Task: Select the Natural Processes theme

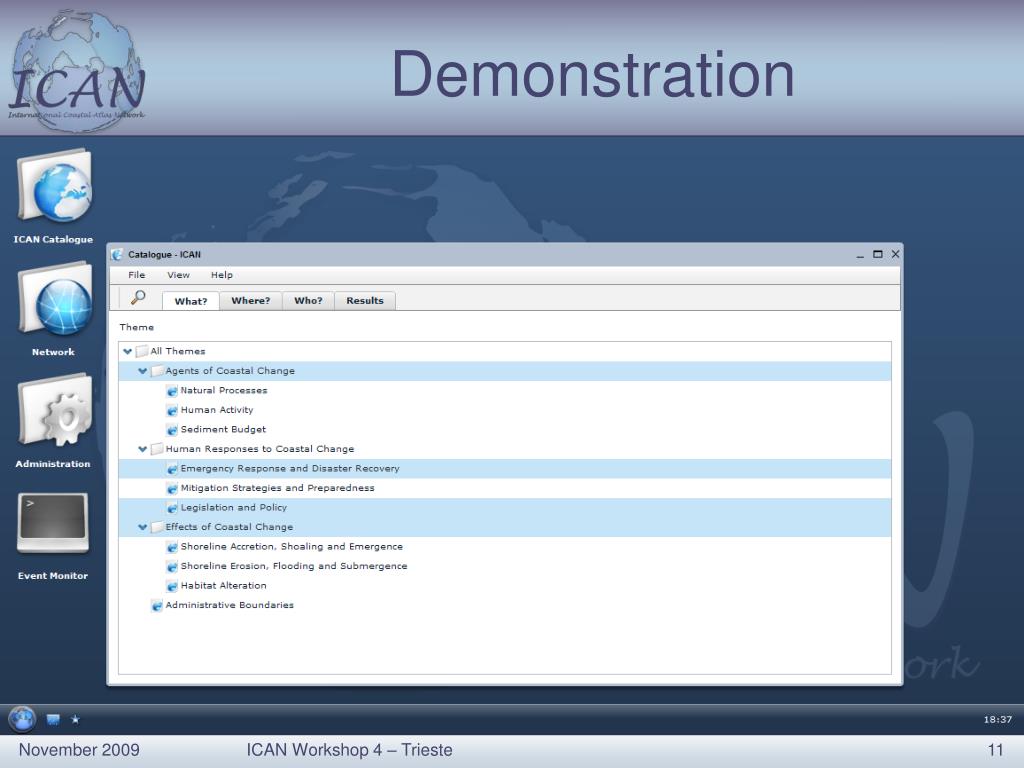Action: click(x=223, y=390)
